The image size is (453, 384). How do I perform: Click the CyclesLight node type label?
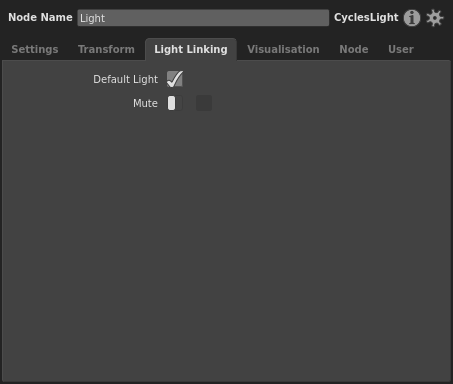pyautogui.click(x=366, y=17)
